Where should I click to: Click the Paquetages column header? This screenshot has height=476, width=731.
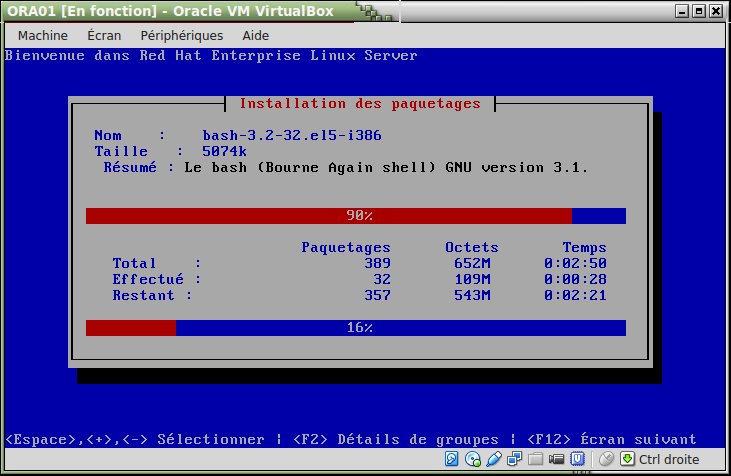tap(345, 248)
